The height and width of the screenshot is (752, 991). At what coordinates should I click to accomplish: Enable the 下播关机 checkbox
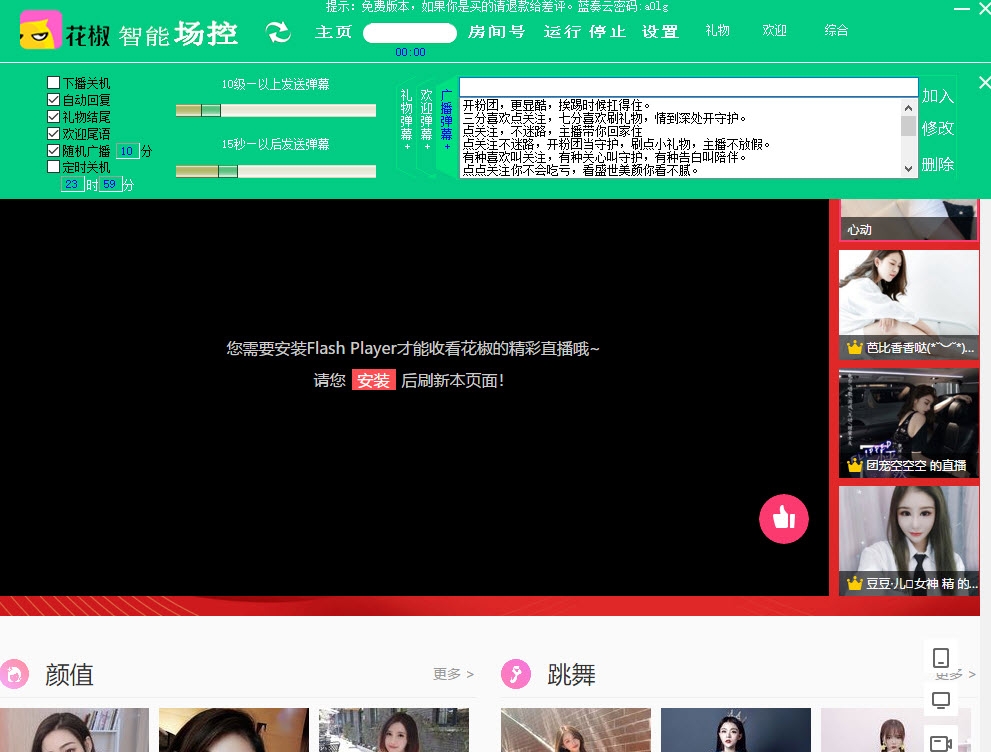click(54, 83)
